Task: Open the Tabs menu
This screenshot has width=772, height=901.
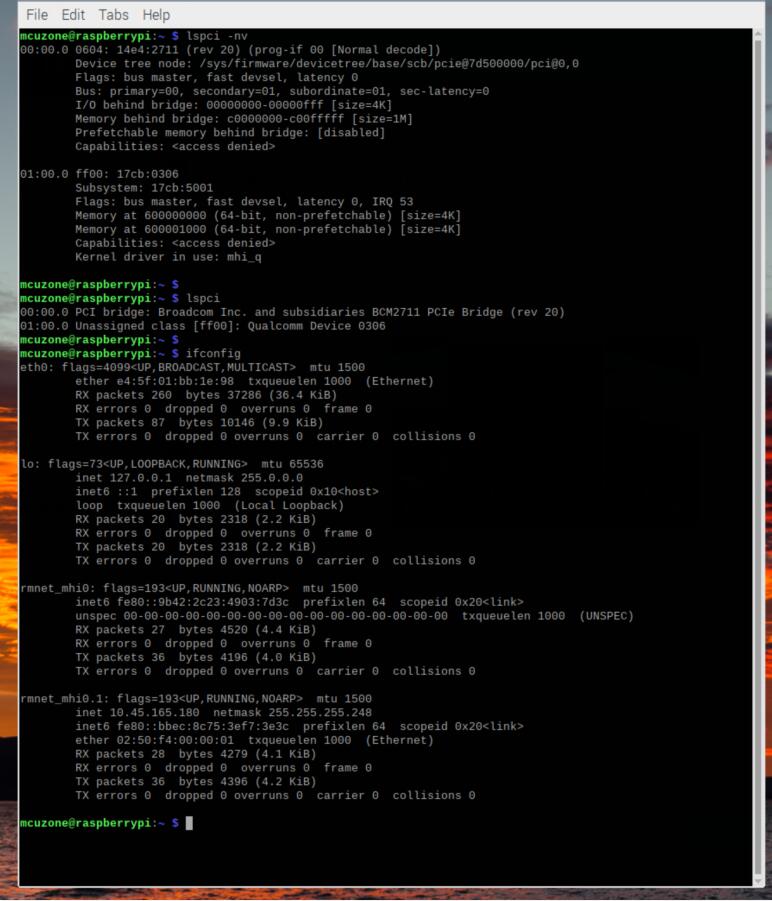Action: [113, 14]
